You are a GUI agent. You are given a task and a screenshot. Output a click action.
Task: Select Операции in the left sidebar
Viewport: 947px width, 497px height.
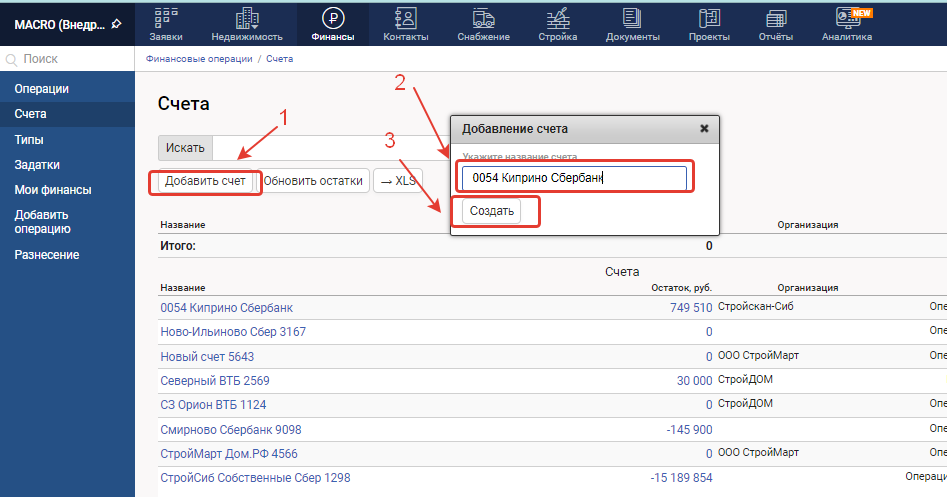(x=41, y=89)
